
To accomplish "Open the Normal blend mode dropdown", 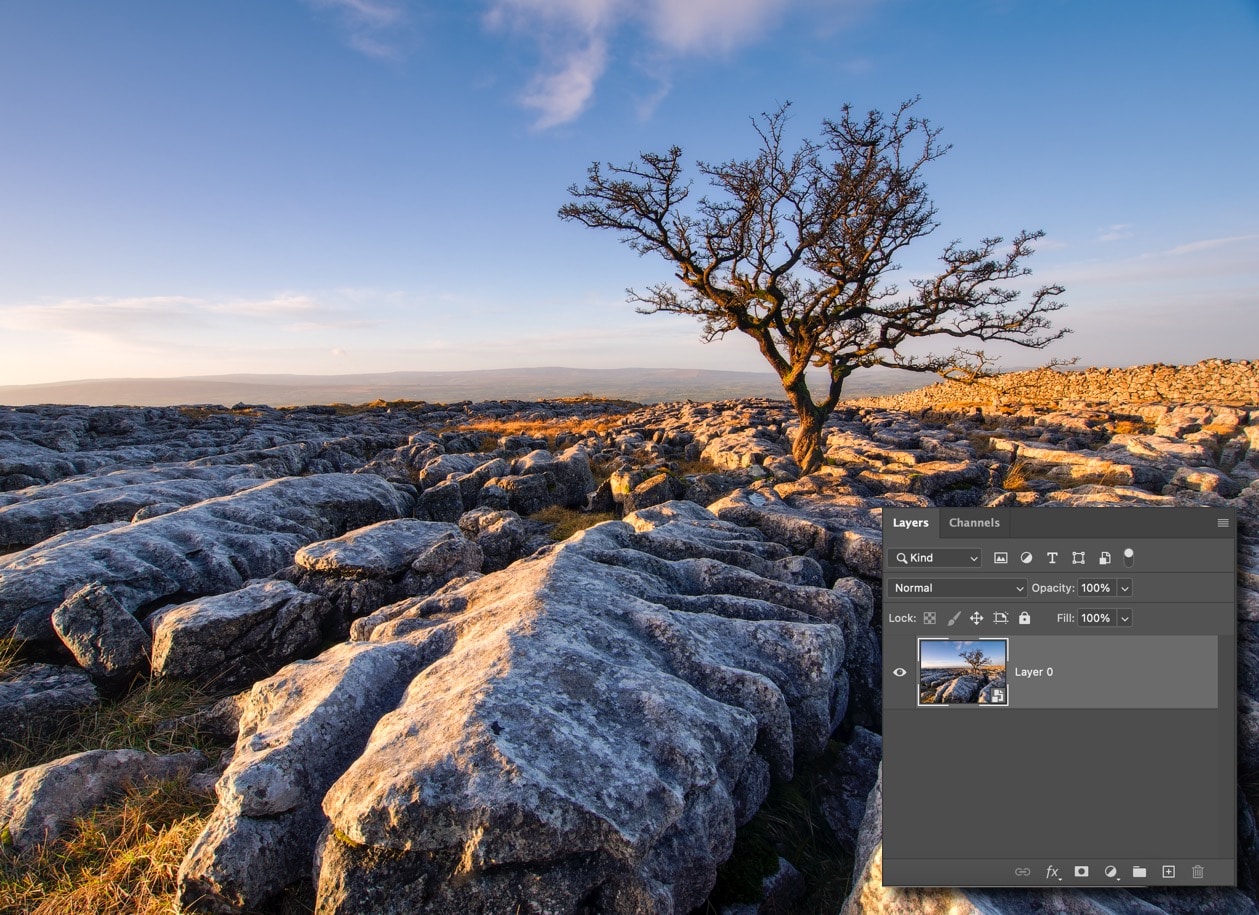I will [957, 588].
